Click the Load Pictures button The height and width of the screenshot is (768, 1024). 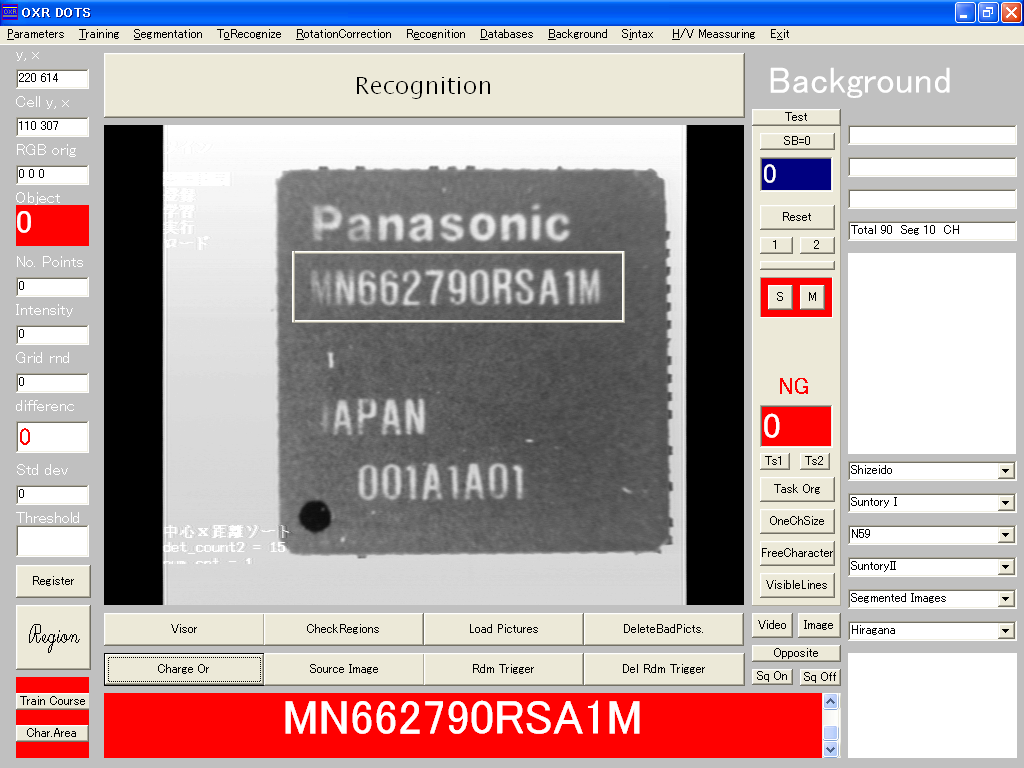pos(504,629)
